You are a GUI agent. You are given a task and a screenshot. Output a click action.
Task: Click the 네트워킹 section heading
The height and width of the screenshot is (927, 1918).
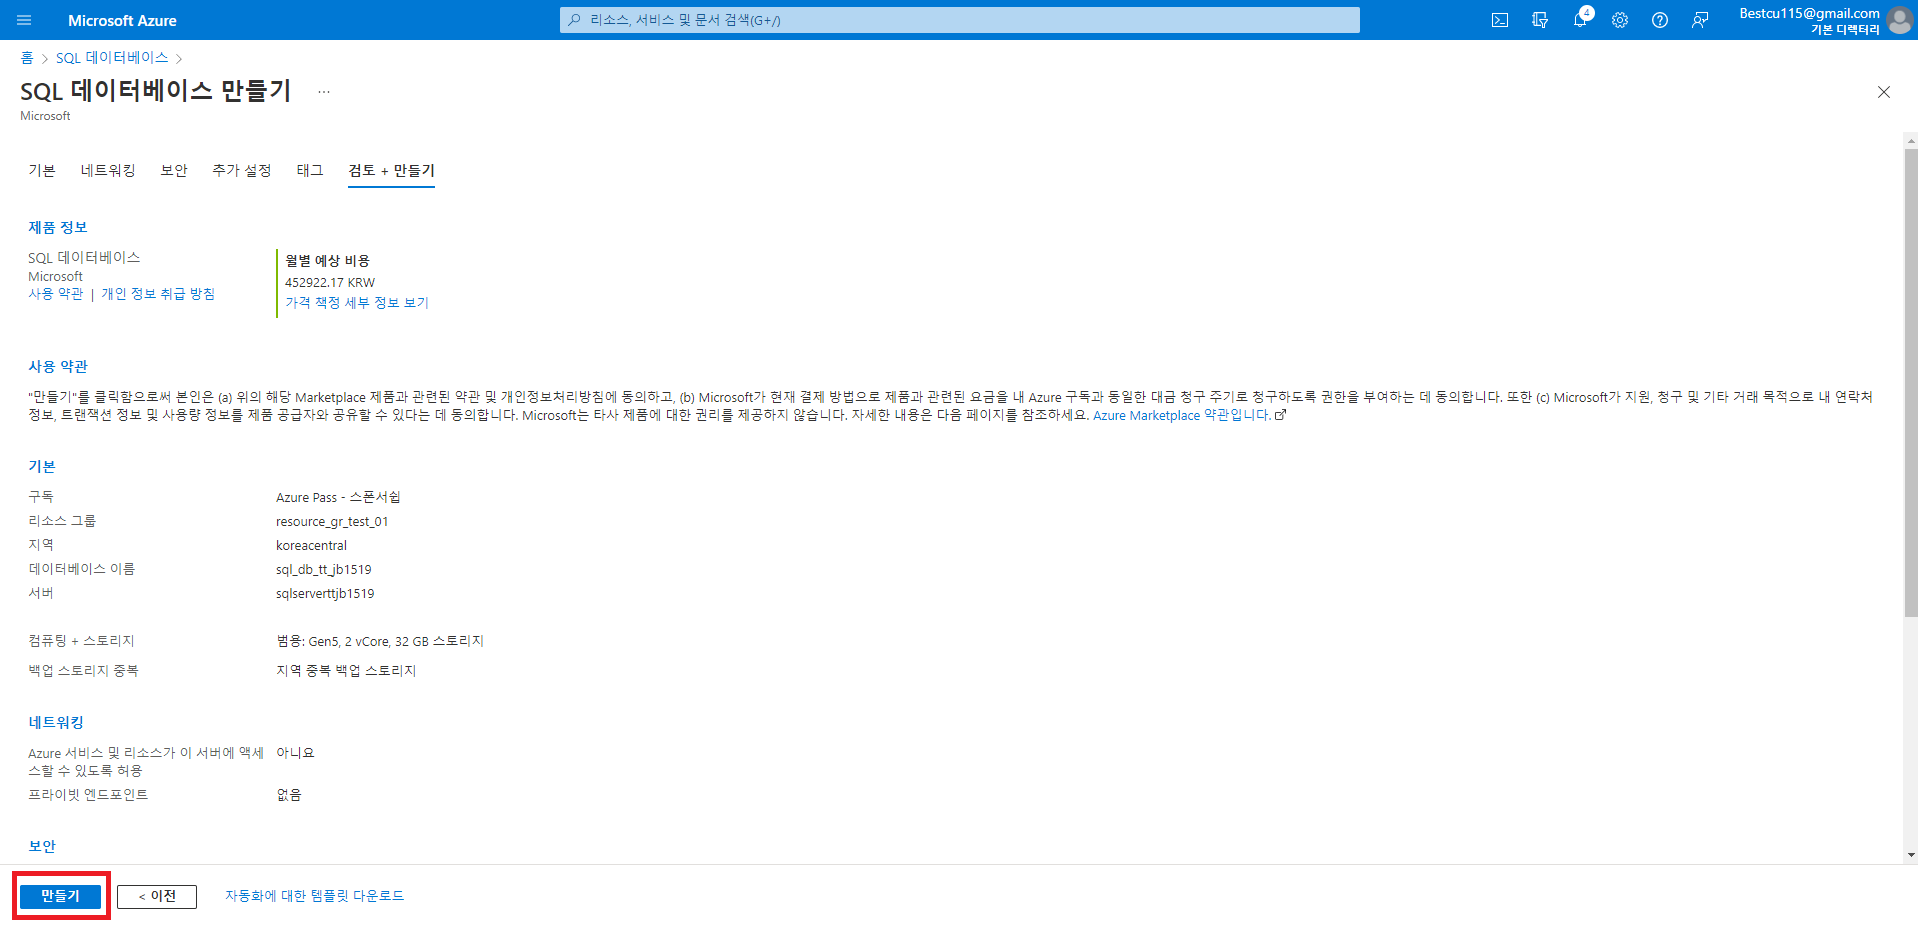[56, 723]
